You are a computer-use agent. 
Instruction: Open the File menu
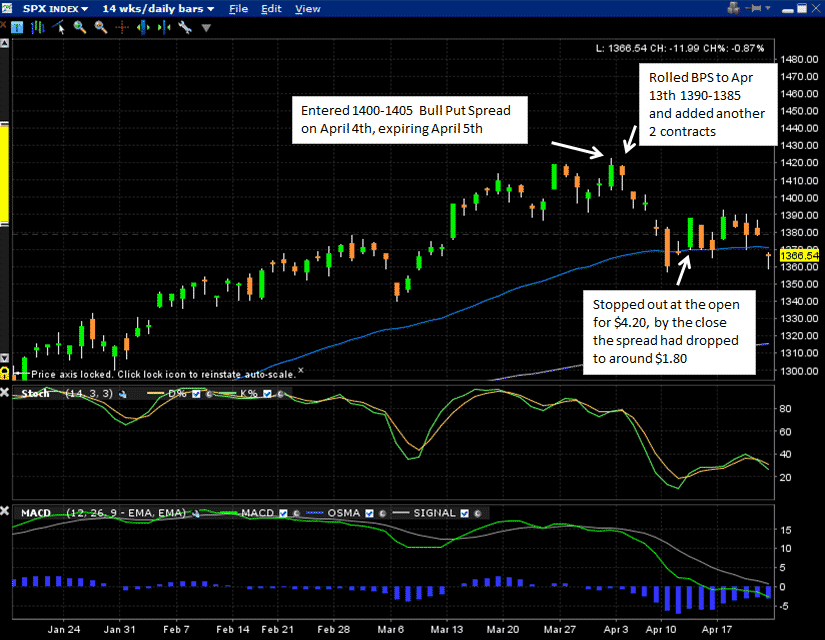(x=238, y=8)
